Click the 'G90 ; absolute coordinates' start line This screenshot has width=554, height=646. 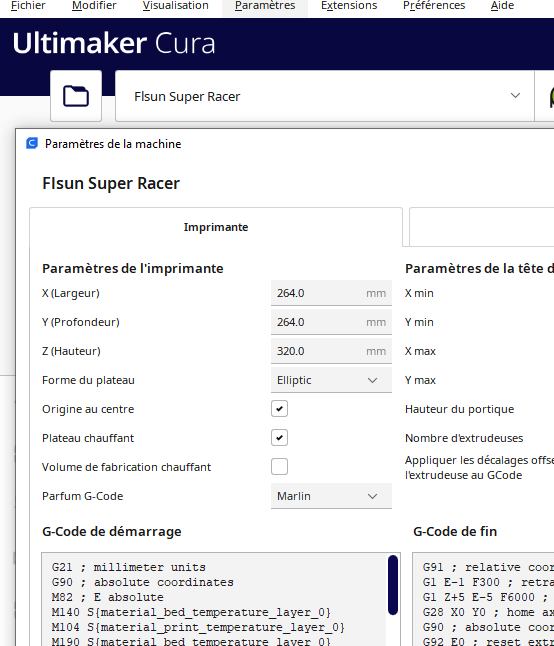143,582
